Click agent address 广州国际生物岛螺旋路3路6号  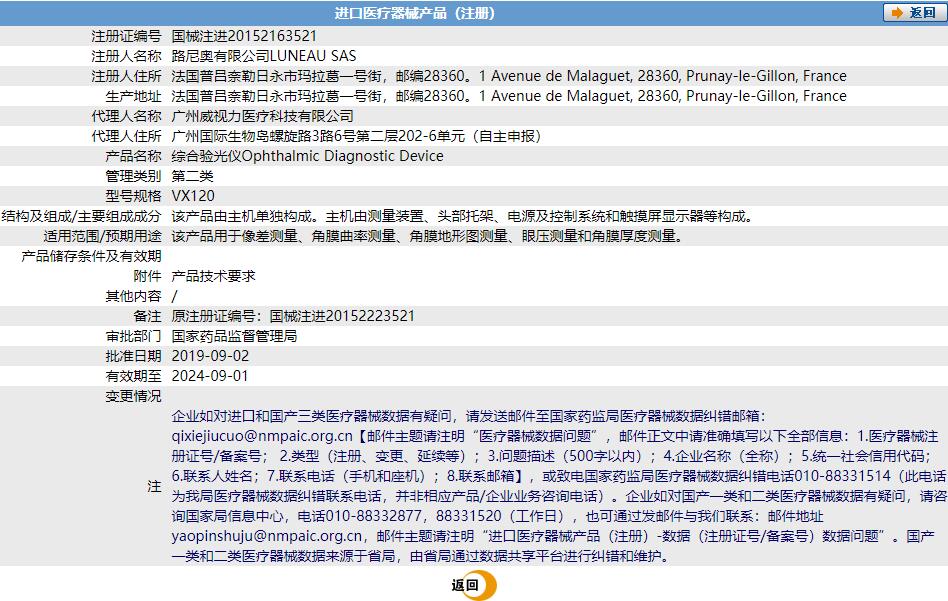tap(263, 135)
